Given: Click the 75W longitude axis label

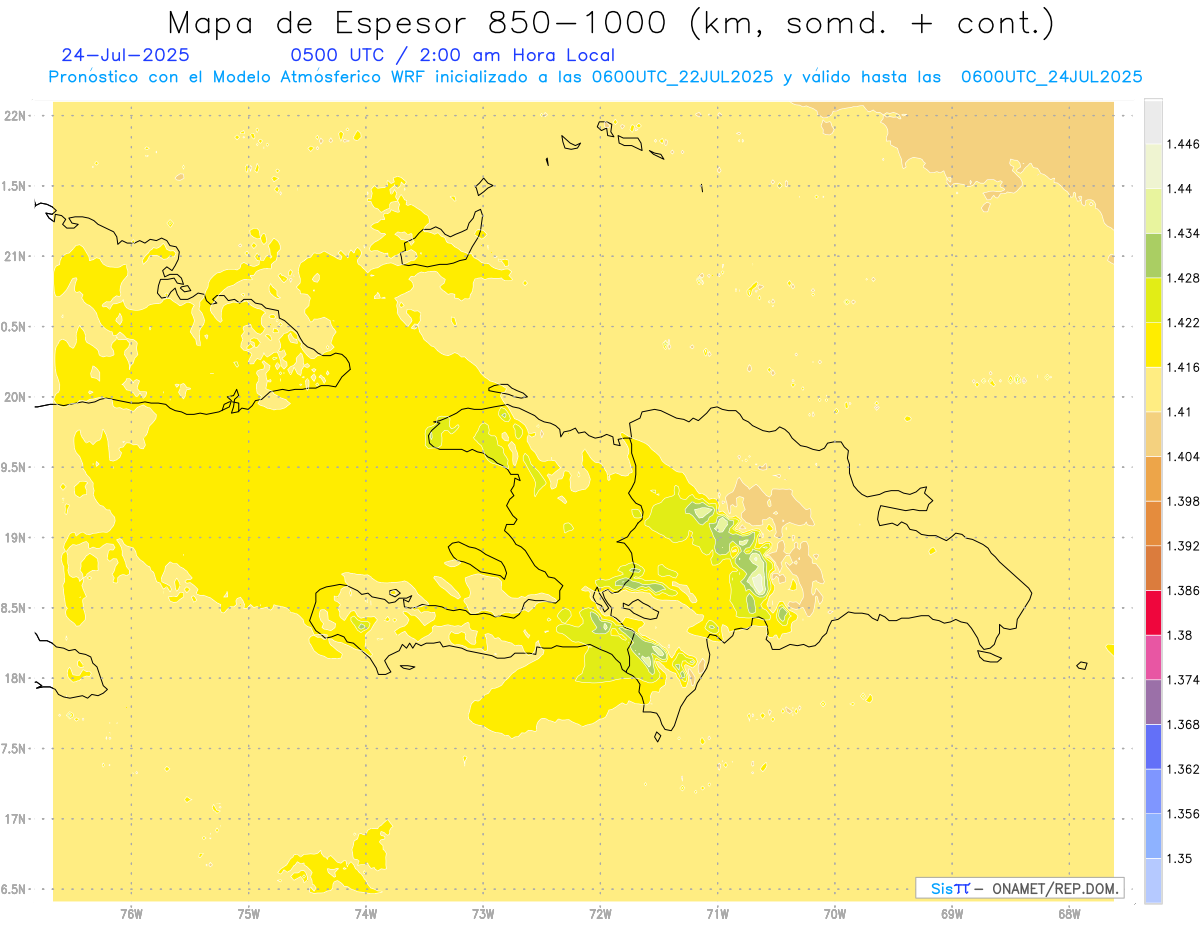Looking at the screenshot, I should [249, 914].
